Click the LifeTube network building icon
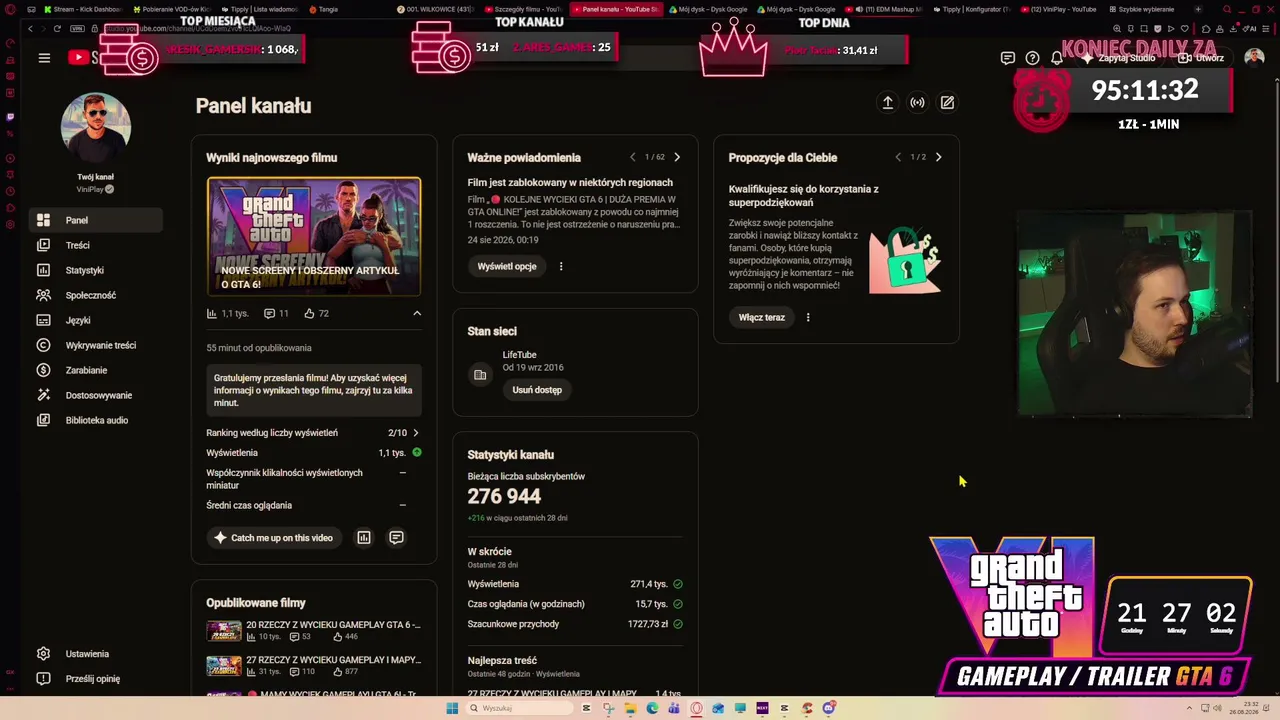 point(480,375)
